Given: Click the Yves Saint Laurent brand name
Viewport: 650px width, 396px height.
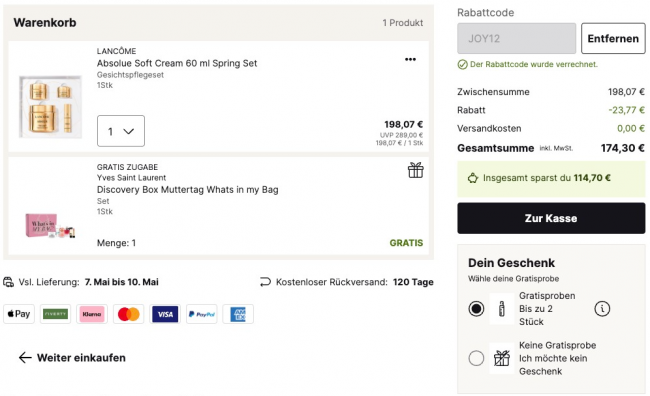Looking at the screenshot, I should pyautogui.click(x=131, y=177).
